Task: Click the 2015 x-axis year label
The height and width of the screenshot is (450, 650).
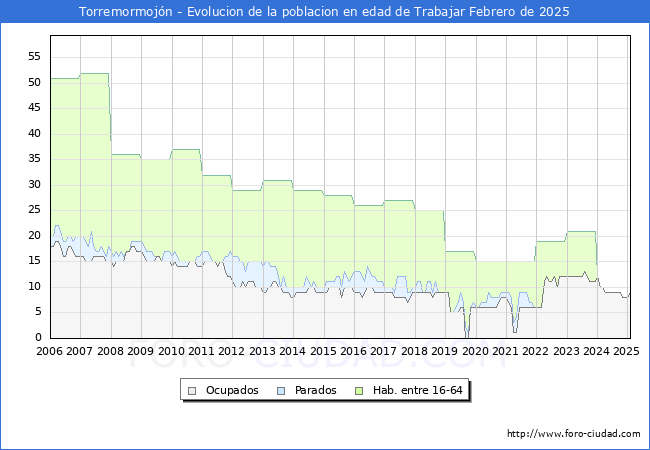Action: 323,351
